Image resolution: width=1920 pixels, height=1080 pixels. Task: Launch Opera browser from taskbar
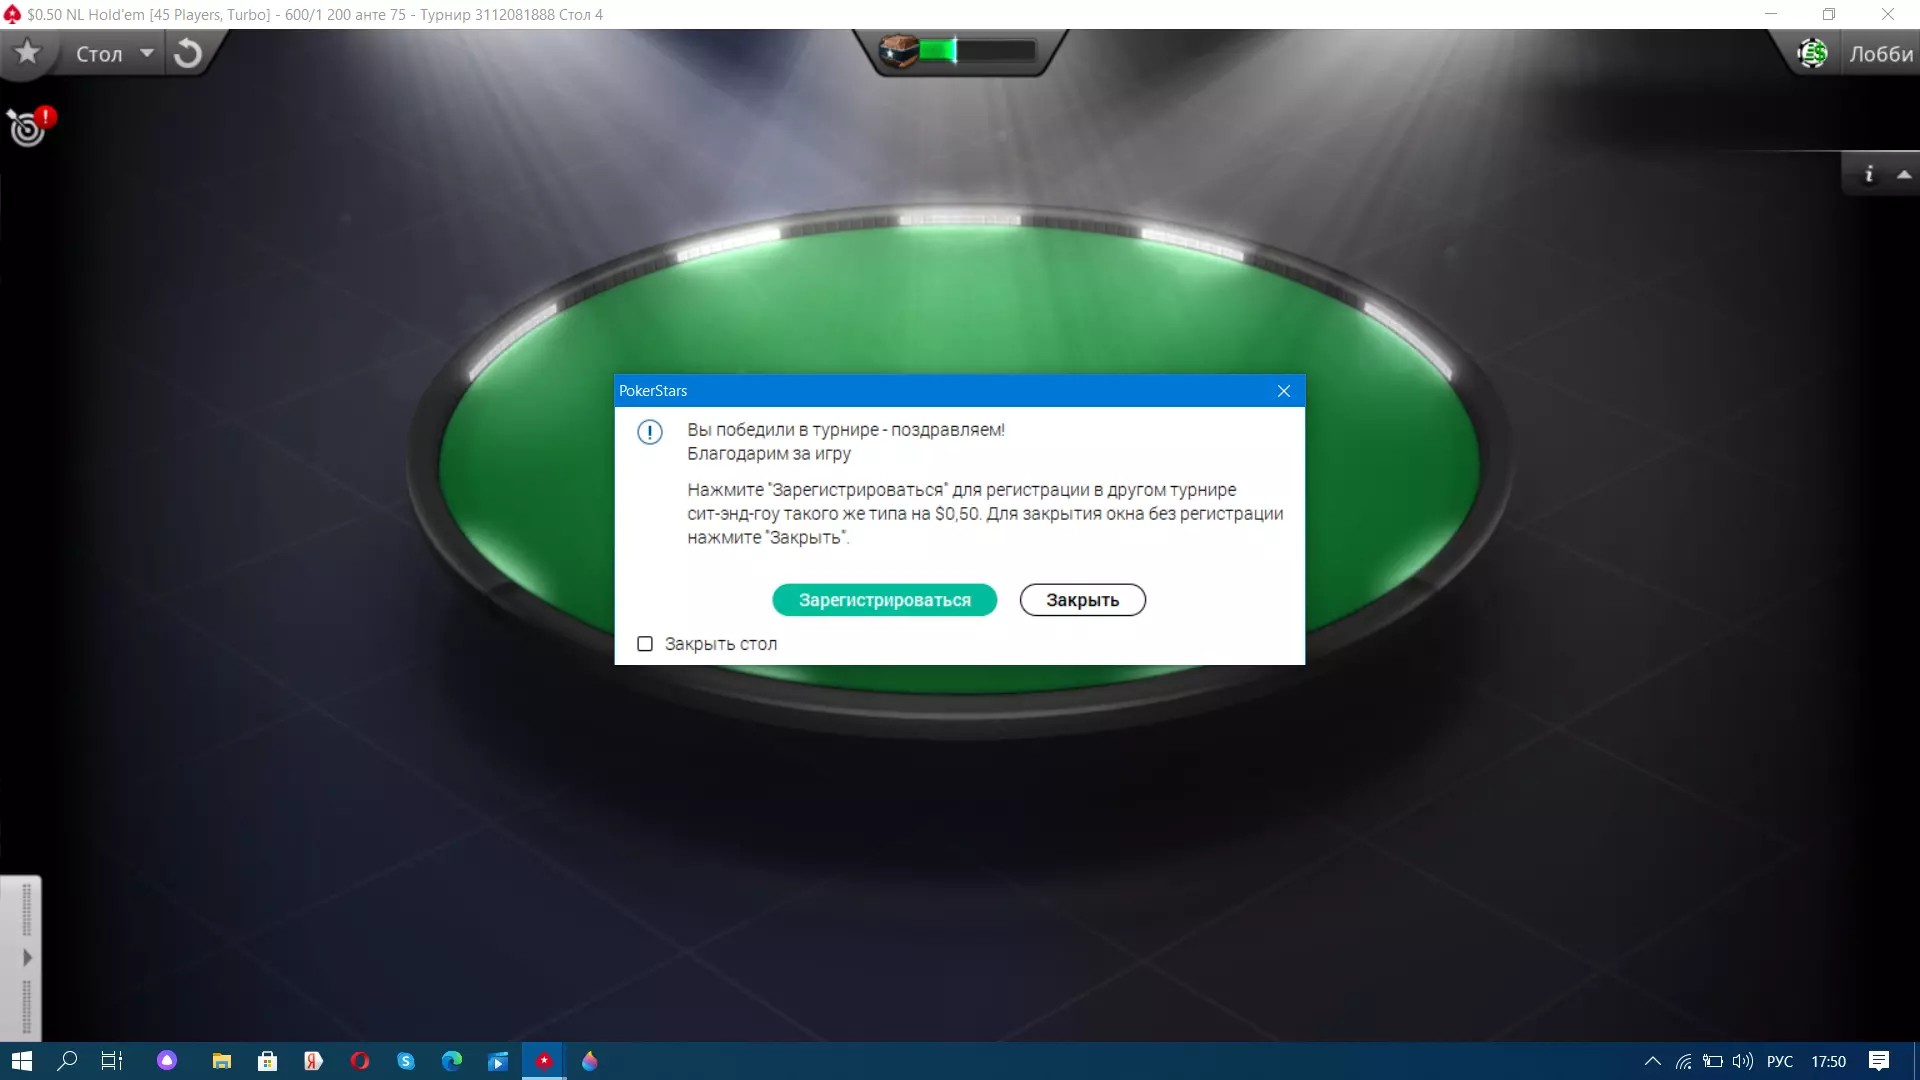pyautogui.click(x=360, y=1061)
